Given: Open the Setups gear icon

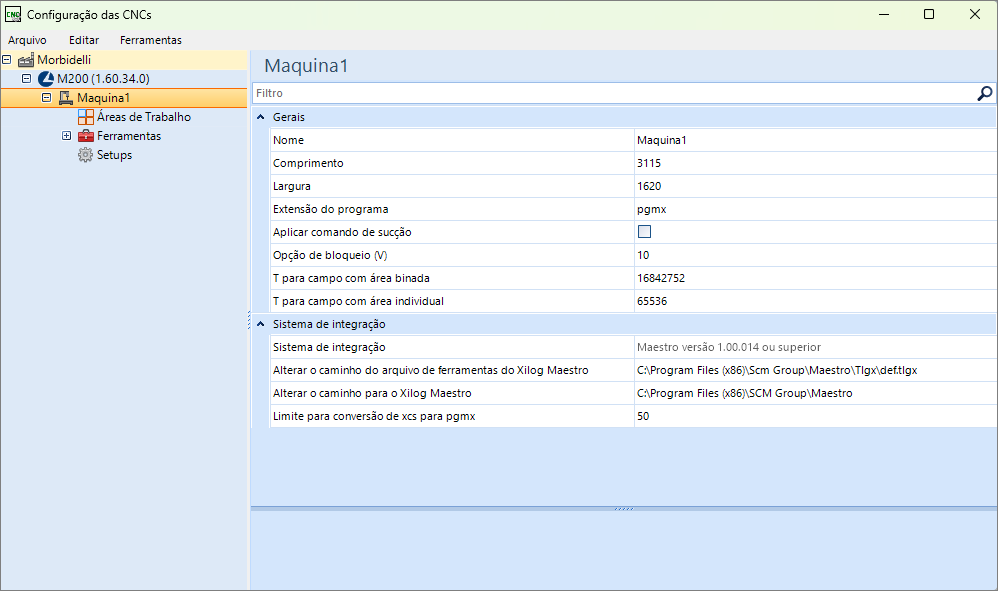Looking at the screenshot, I should tap(85, 155).
